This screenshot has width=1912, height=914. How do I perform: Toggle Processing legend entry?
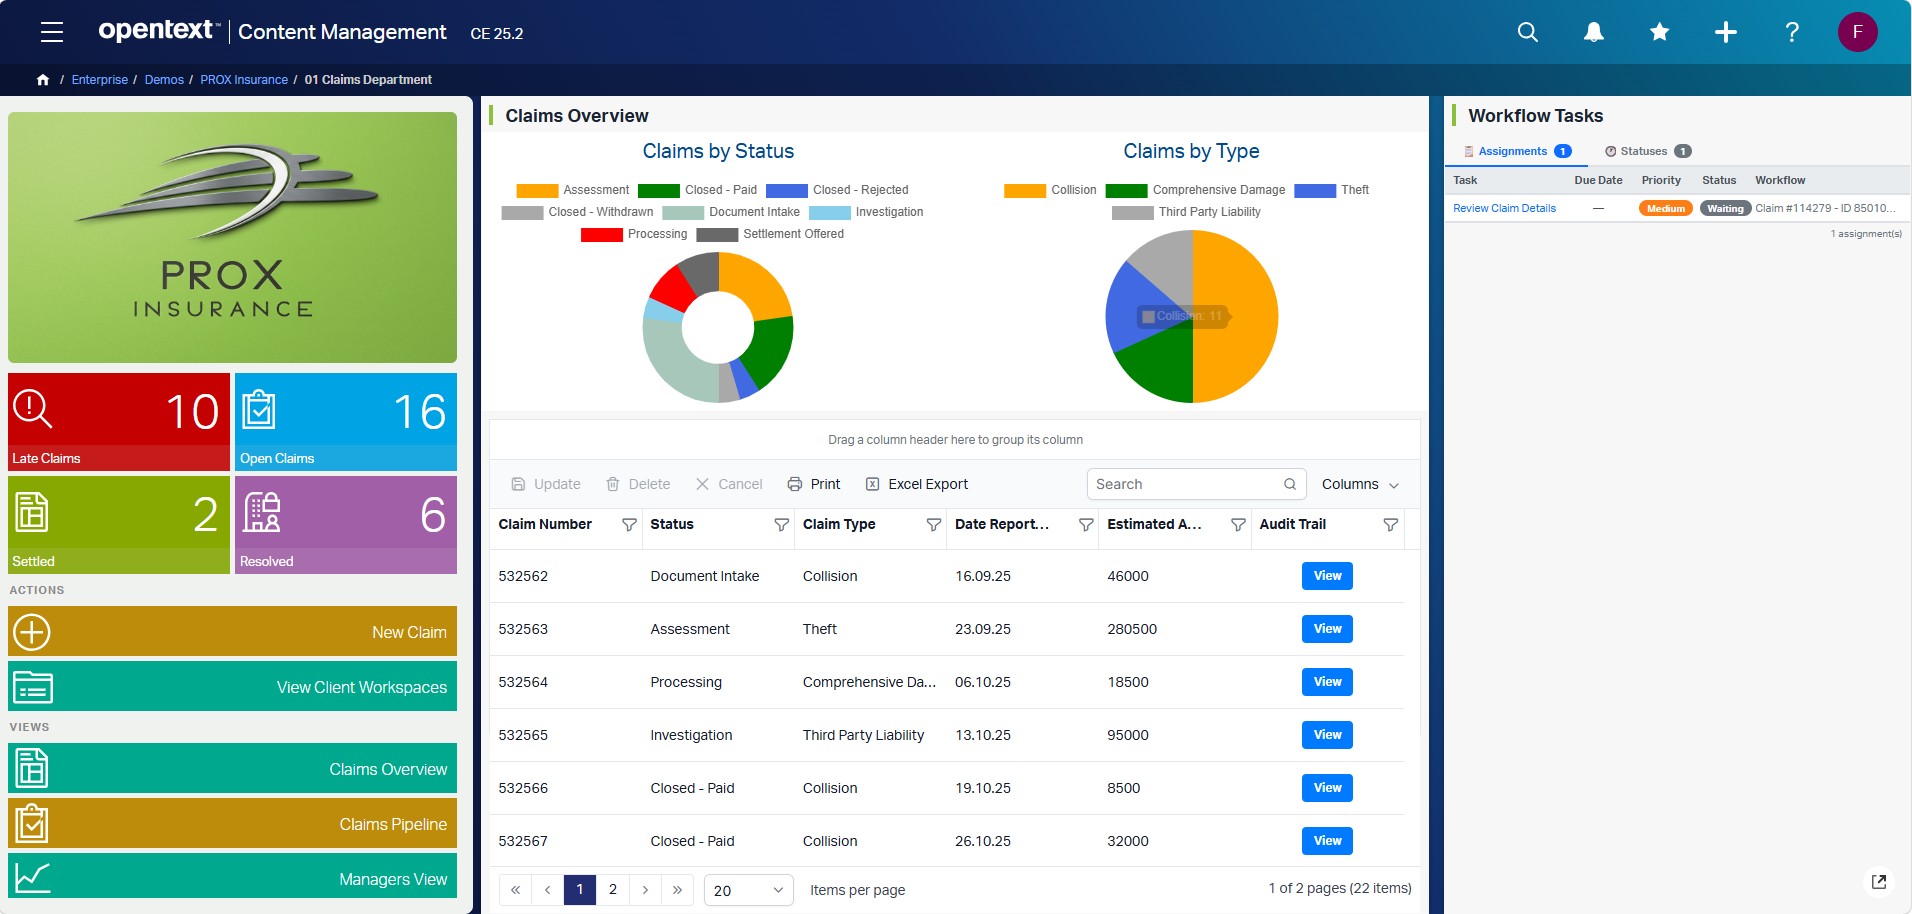tap(634, 234)
